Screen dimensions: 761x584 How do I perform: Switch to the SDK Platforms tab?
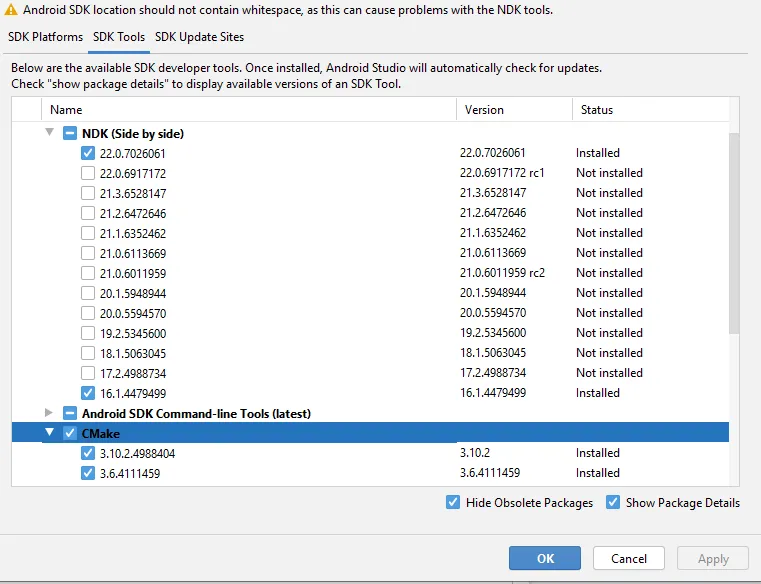[45, 37]
